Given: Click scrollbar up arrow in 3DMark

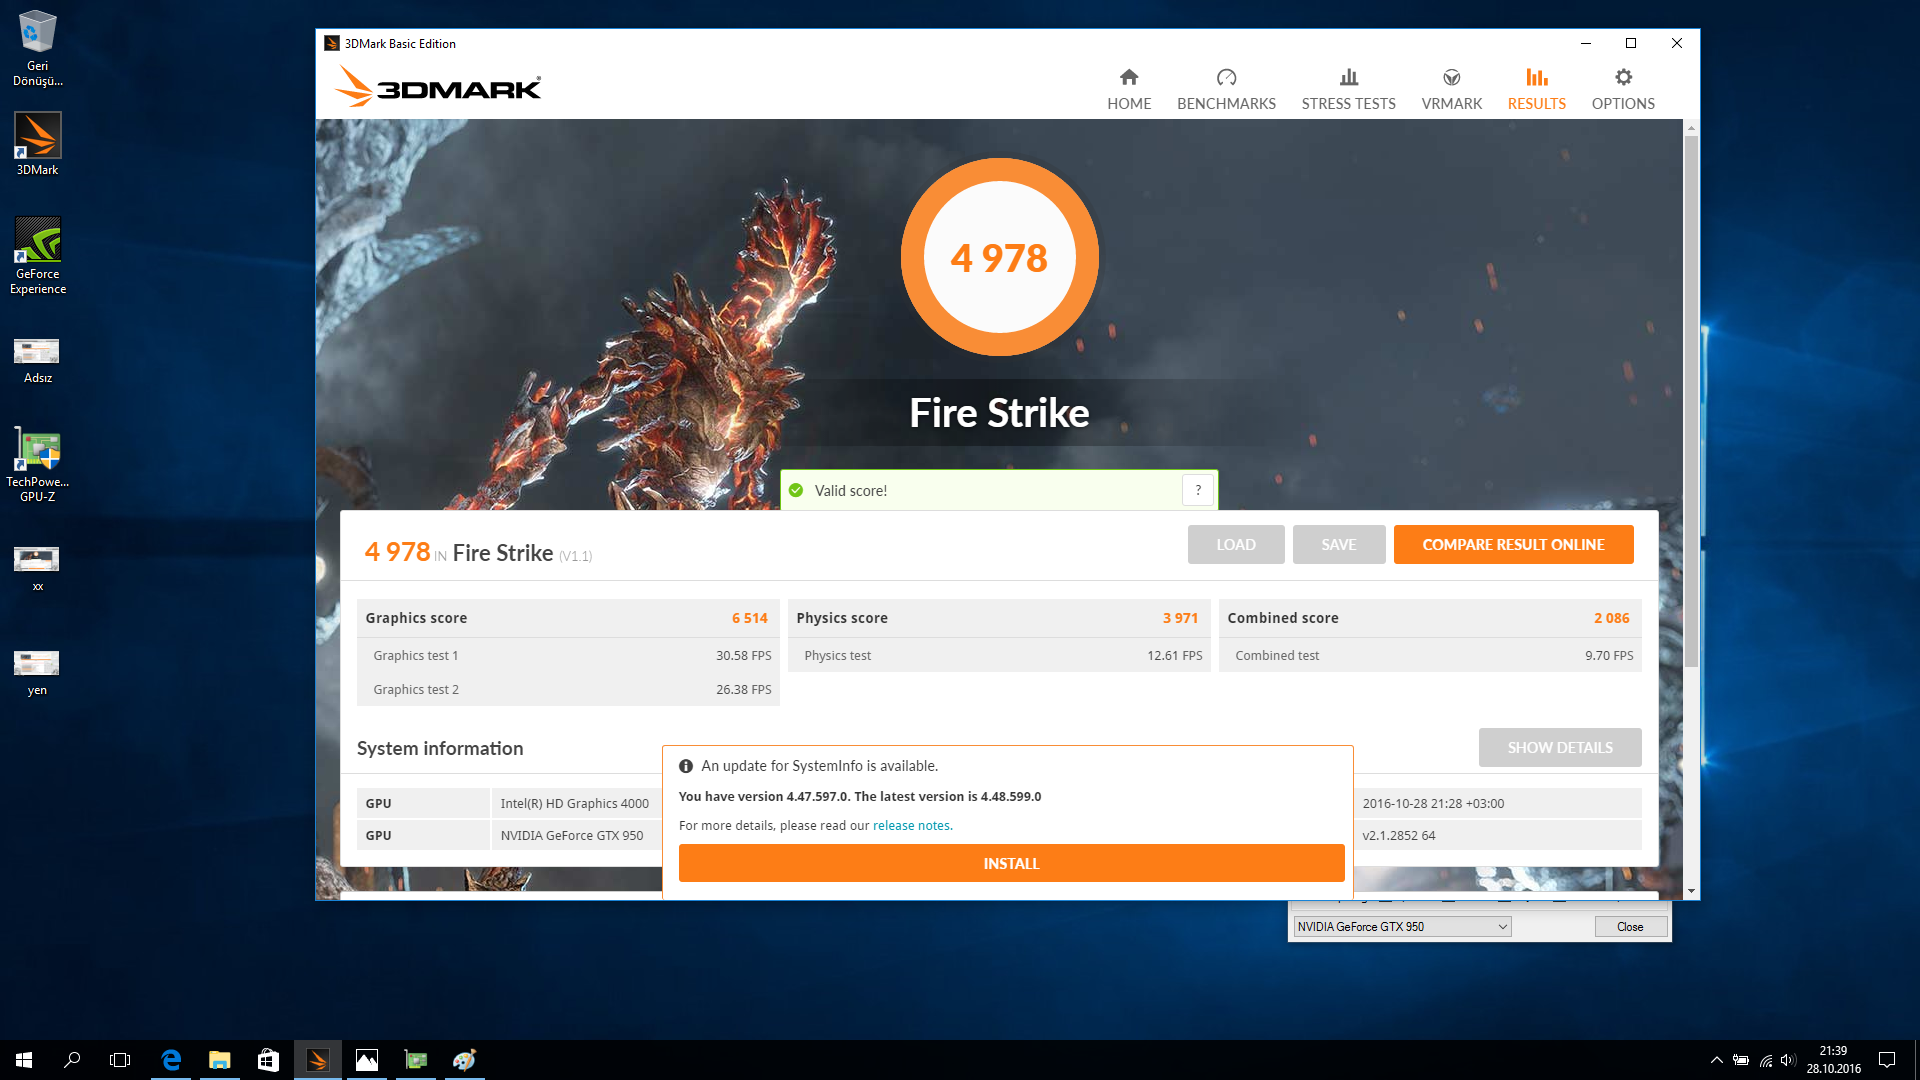Looking at the screenshot, I should click(1691, 127).
